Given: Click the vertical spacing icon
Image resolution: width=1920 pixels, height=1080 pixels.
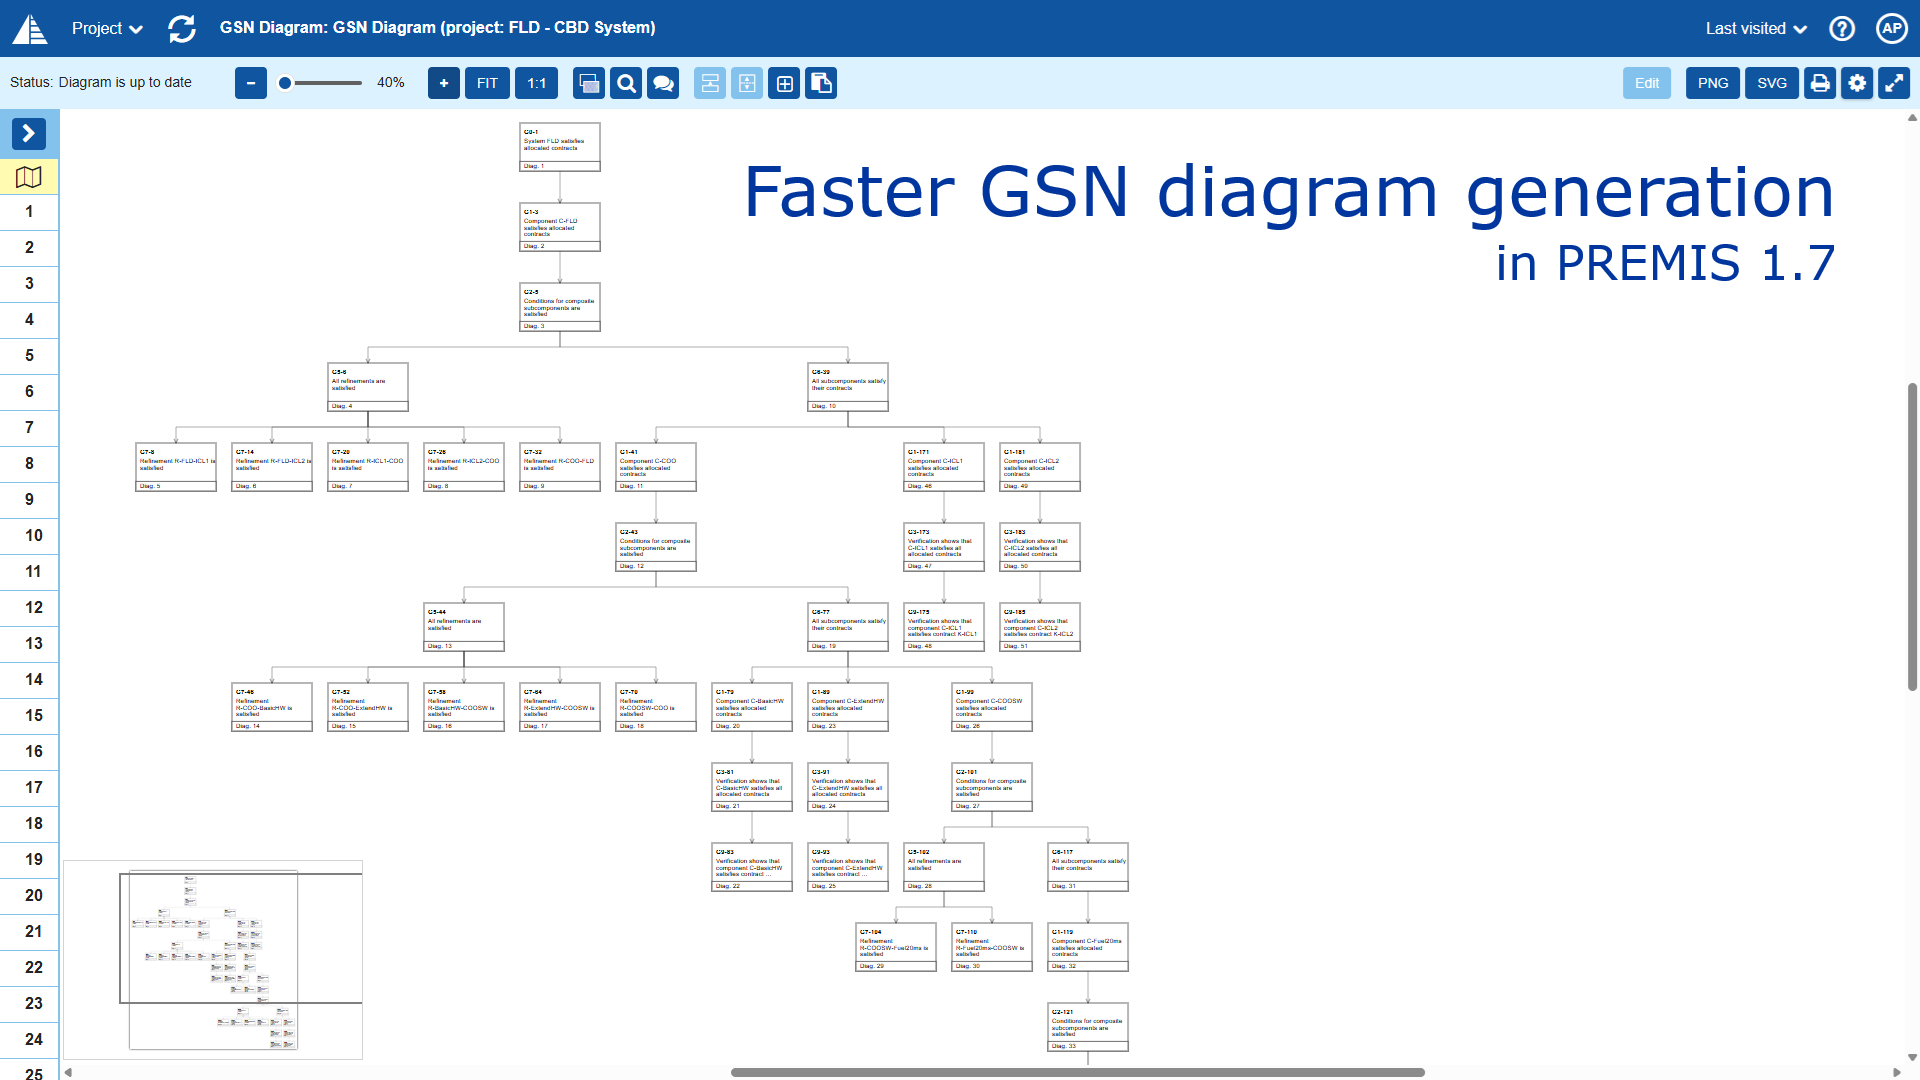Looking at the screenshot, I should tap(747, 83).
